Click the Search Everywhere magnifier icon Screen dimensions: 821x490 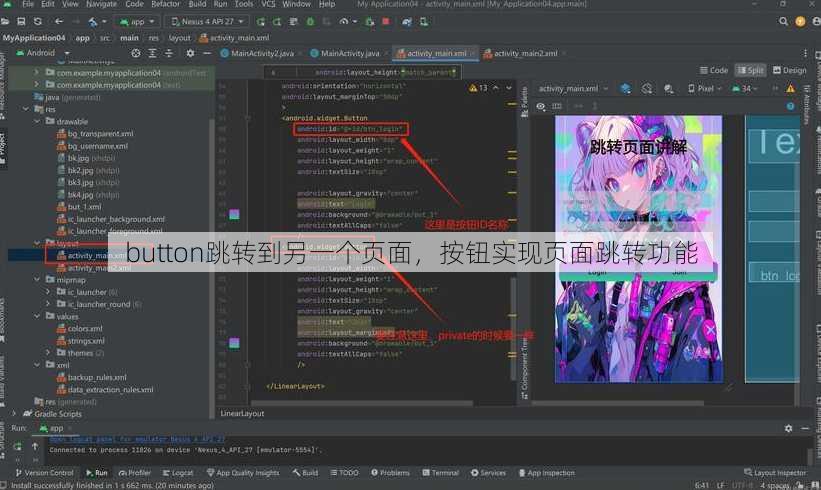coord(783,21)
